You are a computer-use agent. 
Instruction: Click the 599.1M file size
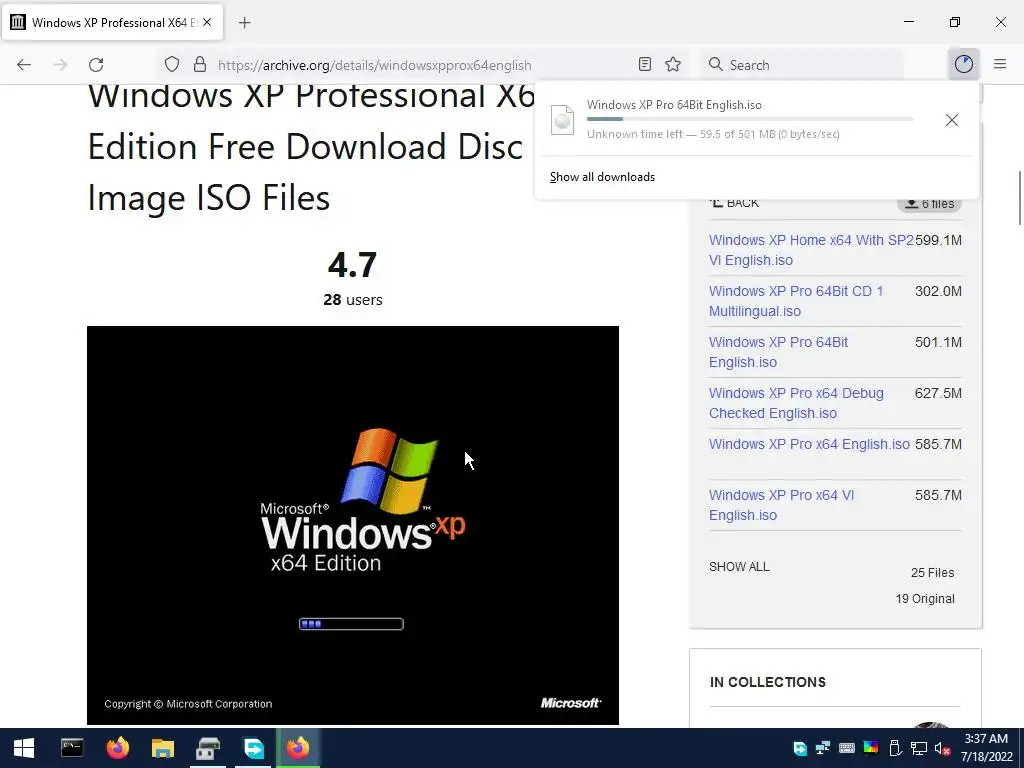click(938, 240)
